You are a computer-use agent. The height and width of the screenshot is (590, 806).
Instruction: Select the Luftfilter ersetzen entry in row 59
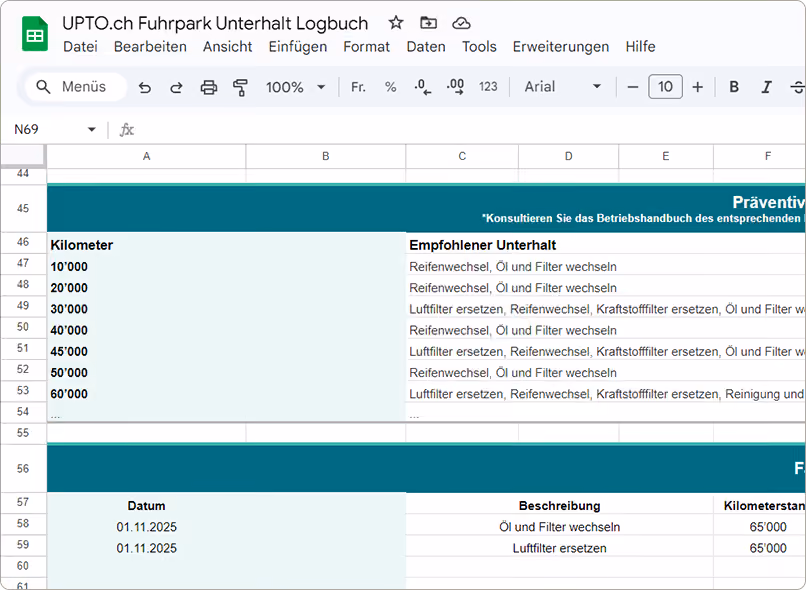559,548
